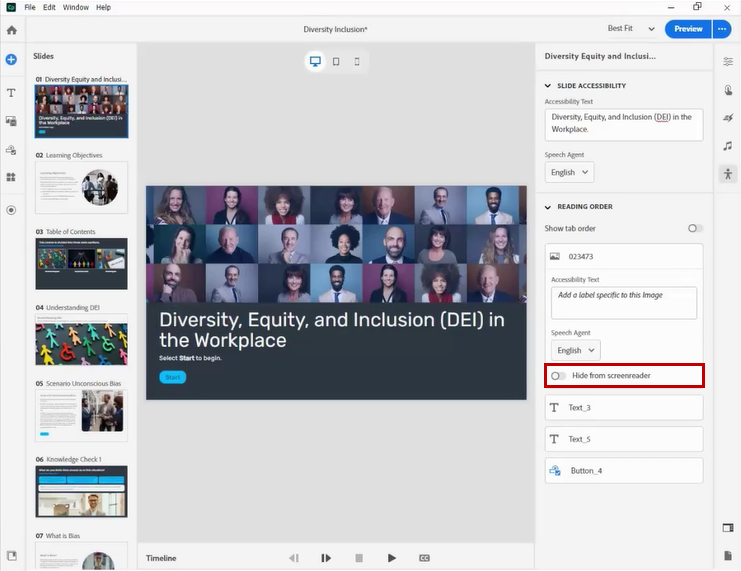Open the bottom-left panel icon of left toolbar

(12, 556)
